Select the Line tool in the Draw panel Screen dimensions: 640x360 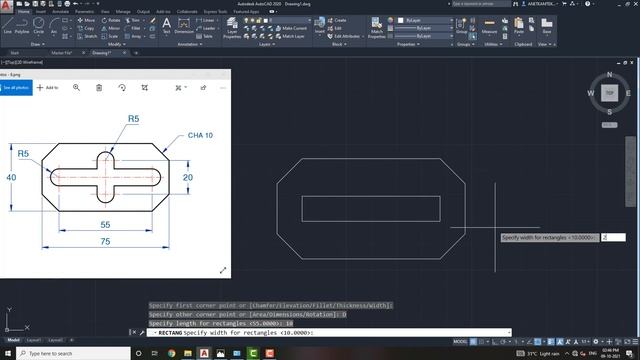(7, 26)
